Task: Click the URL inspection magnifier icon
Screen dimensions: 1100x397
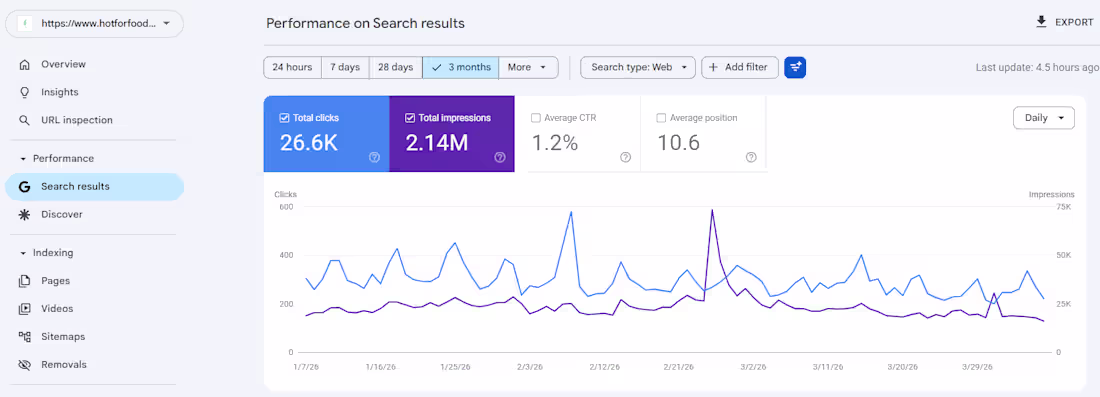Action: pos(25,121)
